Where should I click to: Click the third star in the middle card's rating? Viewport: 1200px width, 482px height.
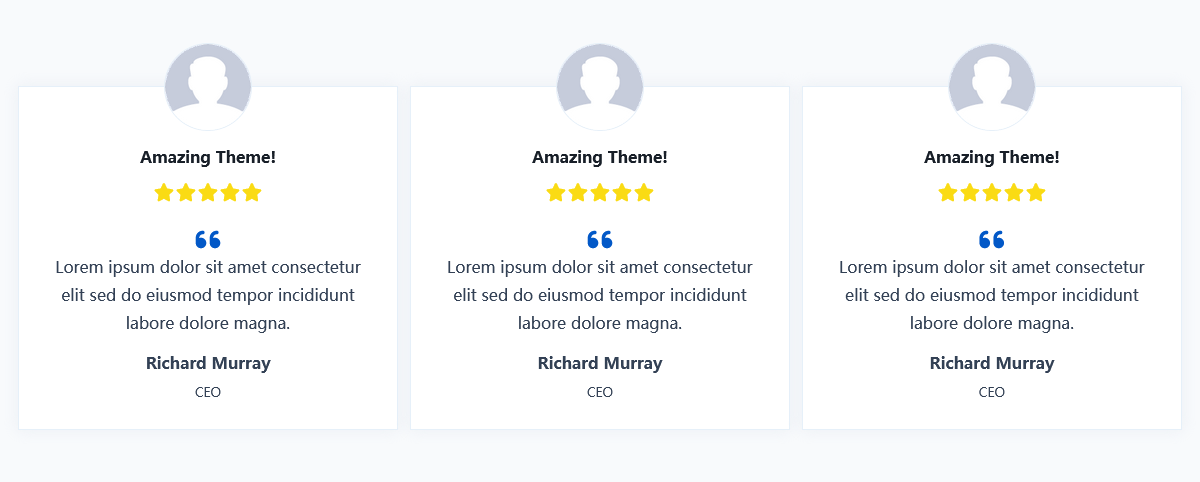pyautogui.click(x=600, y=192)
